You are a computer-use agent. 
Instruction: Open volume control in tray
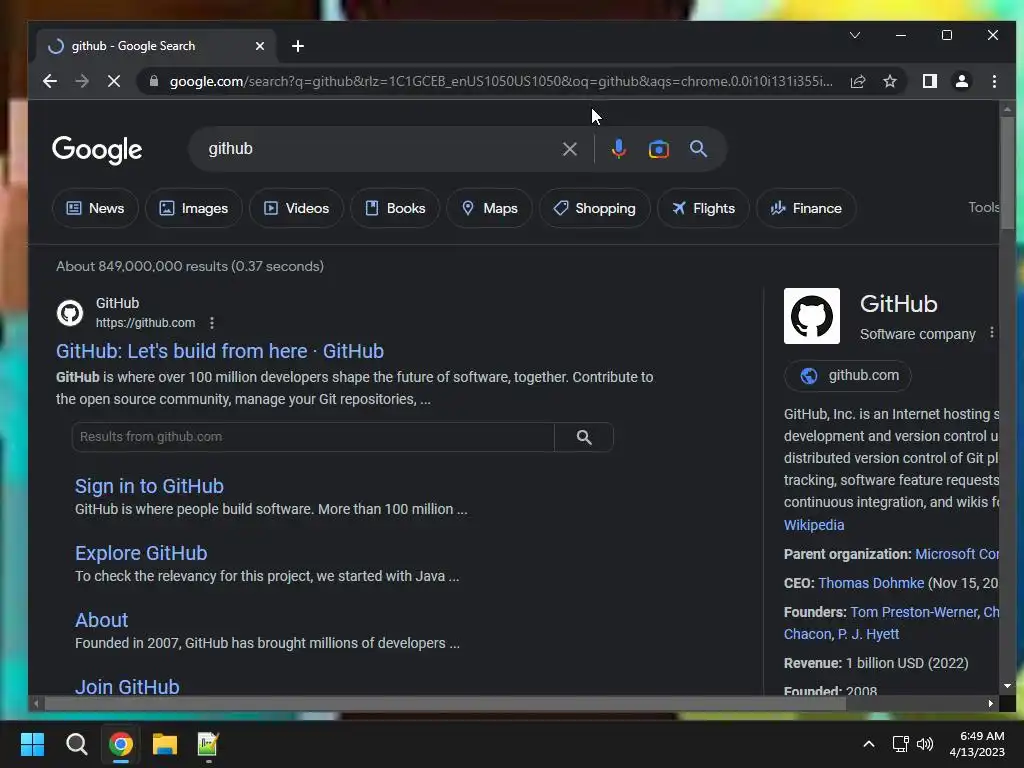pyautogui.click(x=925, y=744)
